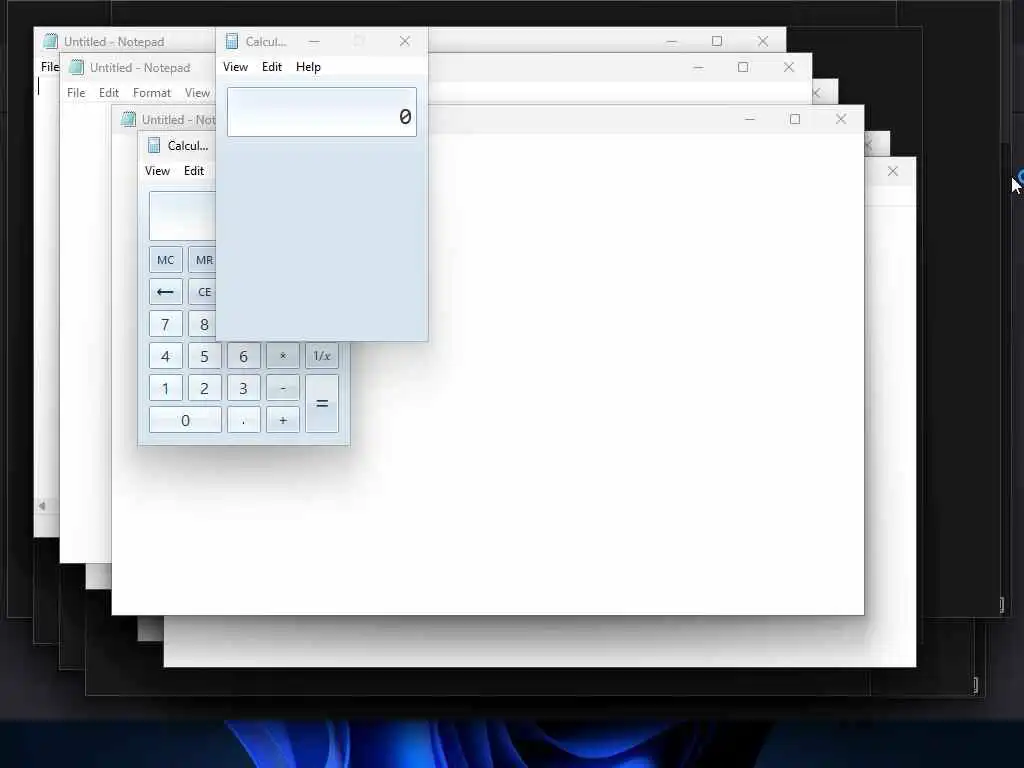Close the Notepad window showing the Format menu
This screenshot has width=1024, height=768.
[789, 67]
